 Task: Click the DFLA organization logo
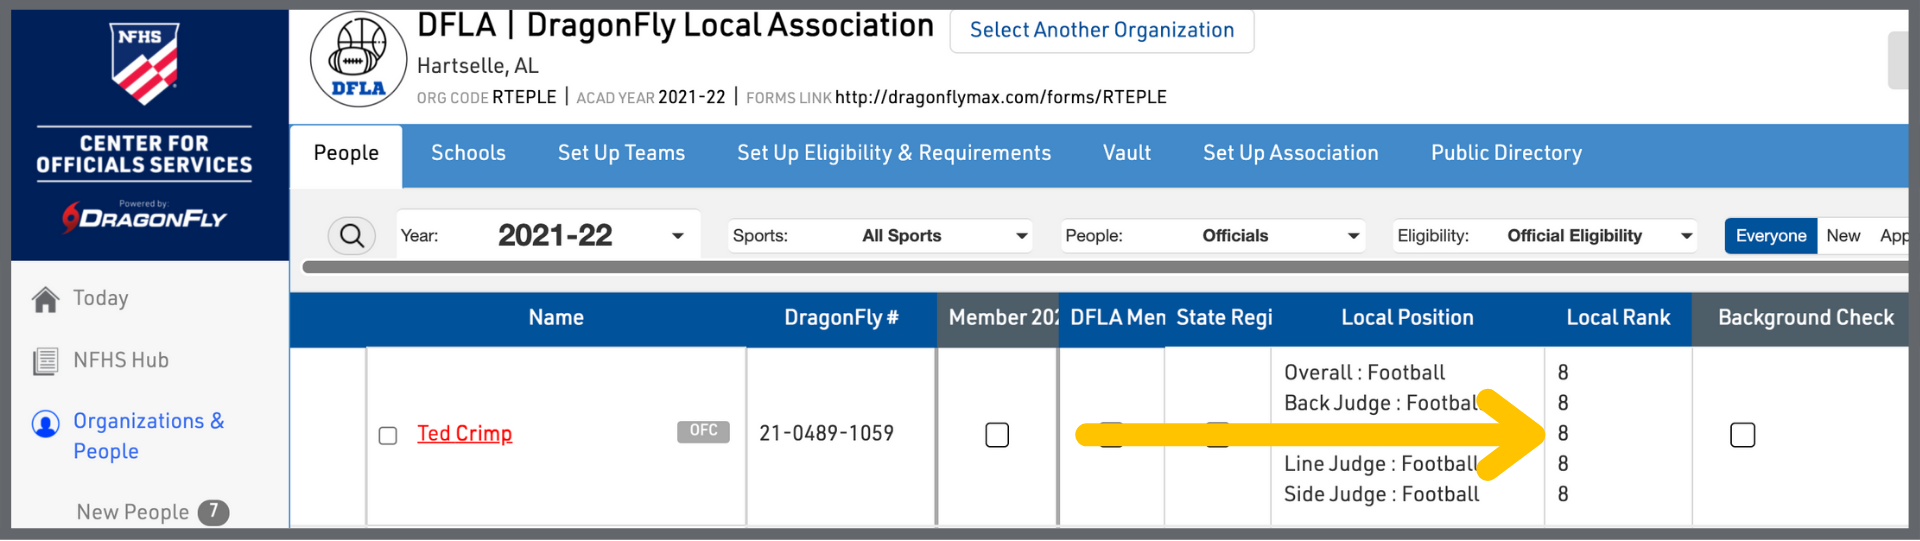(359, 60)
